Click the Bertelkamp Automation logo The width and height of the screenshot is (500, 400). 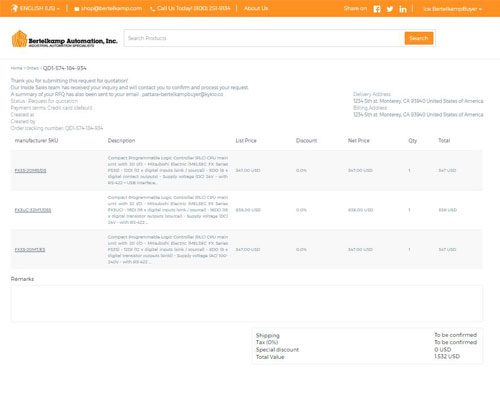(x=65, y=39)
